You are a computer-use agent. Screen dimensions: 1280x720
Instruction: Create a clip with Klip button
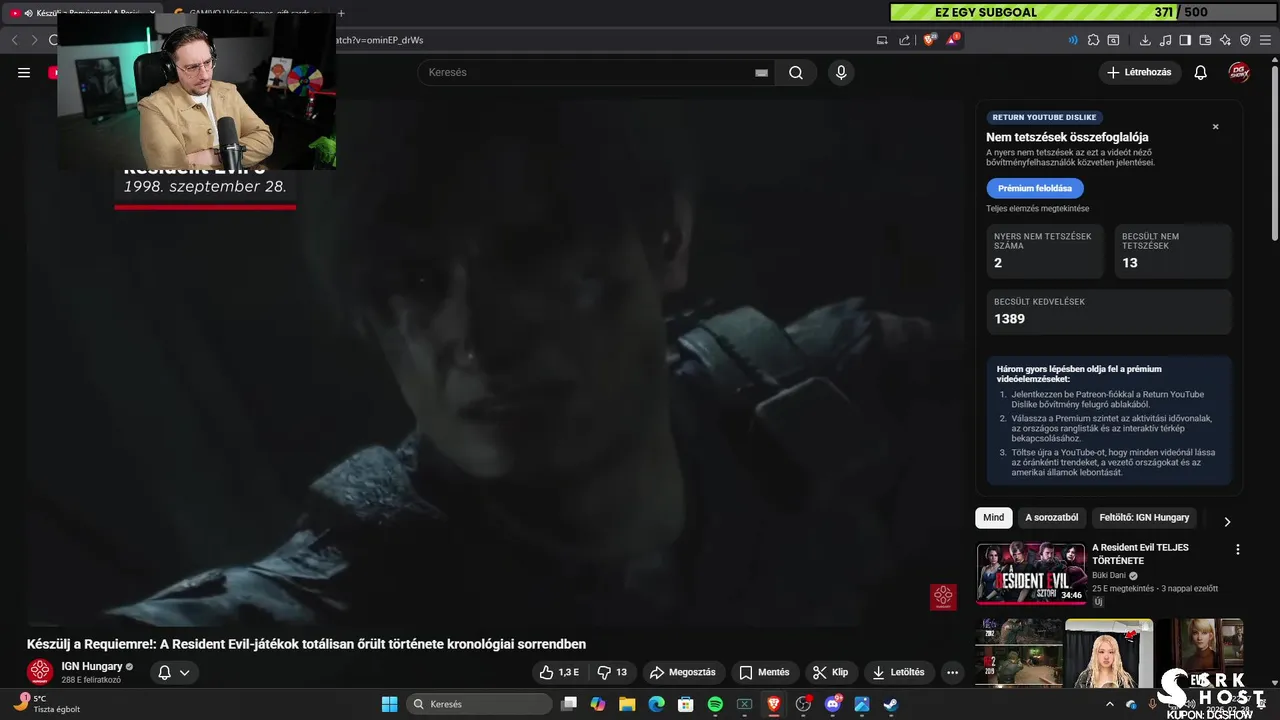pos(830,672)
